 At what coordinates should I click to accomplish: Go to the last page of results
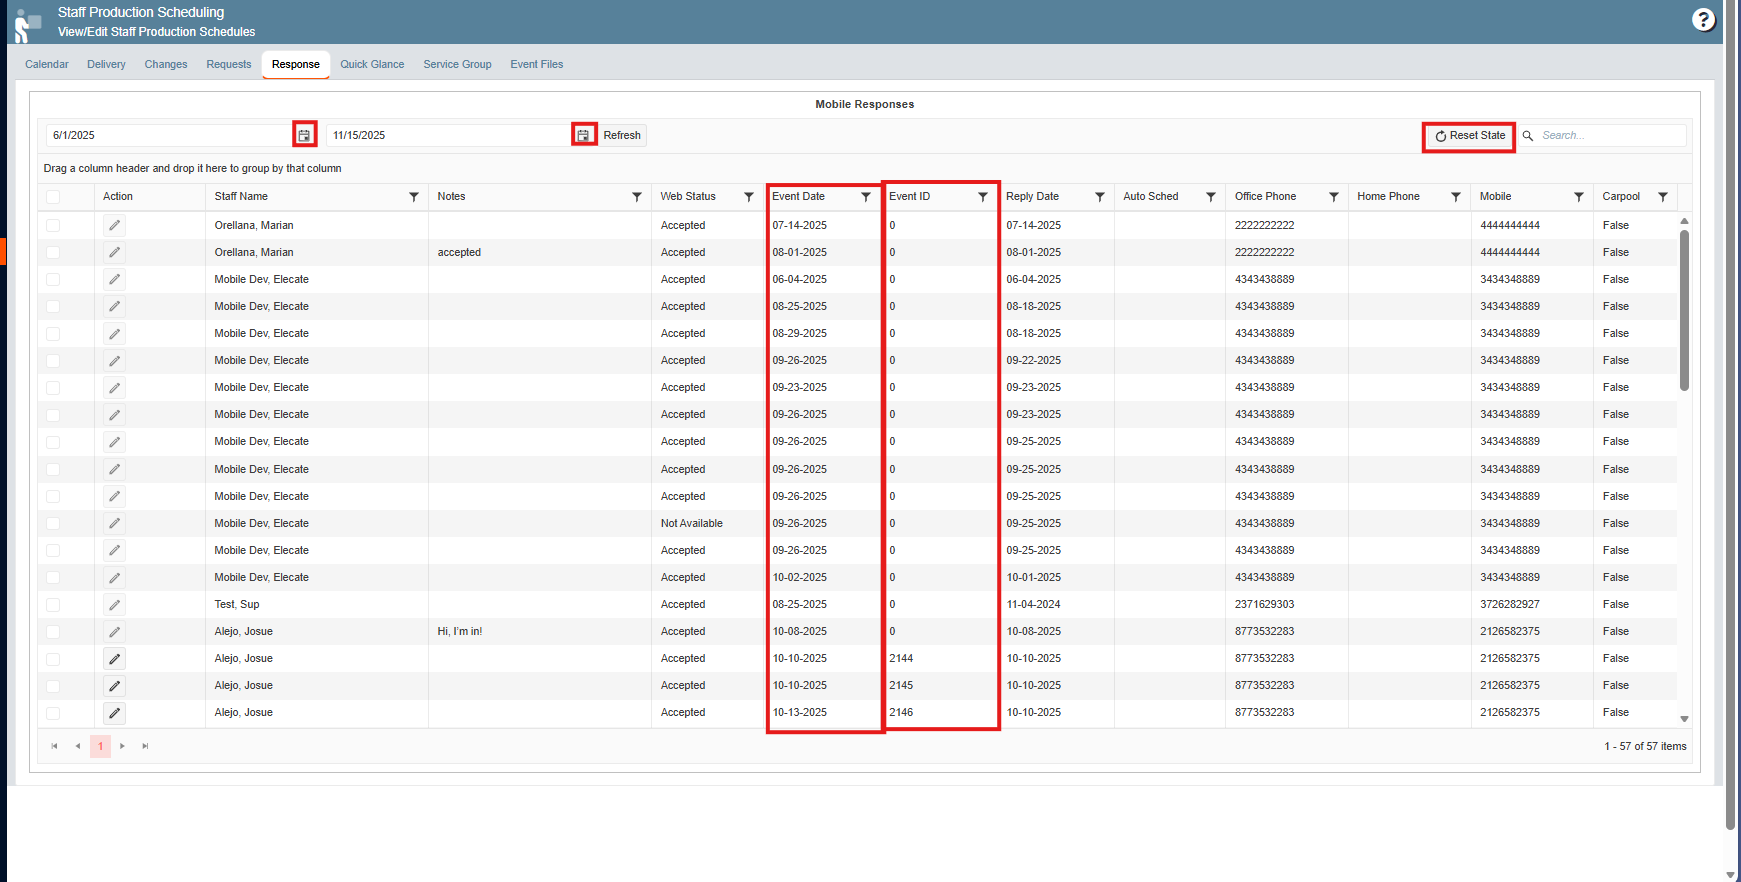coord(145,746)
